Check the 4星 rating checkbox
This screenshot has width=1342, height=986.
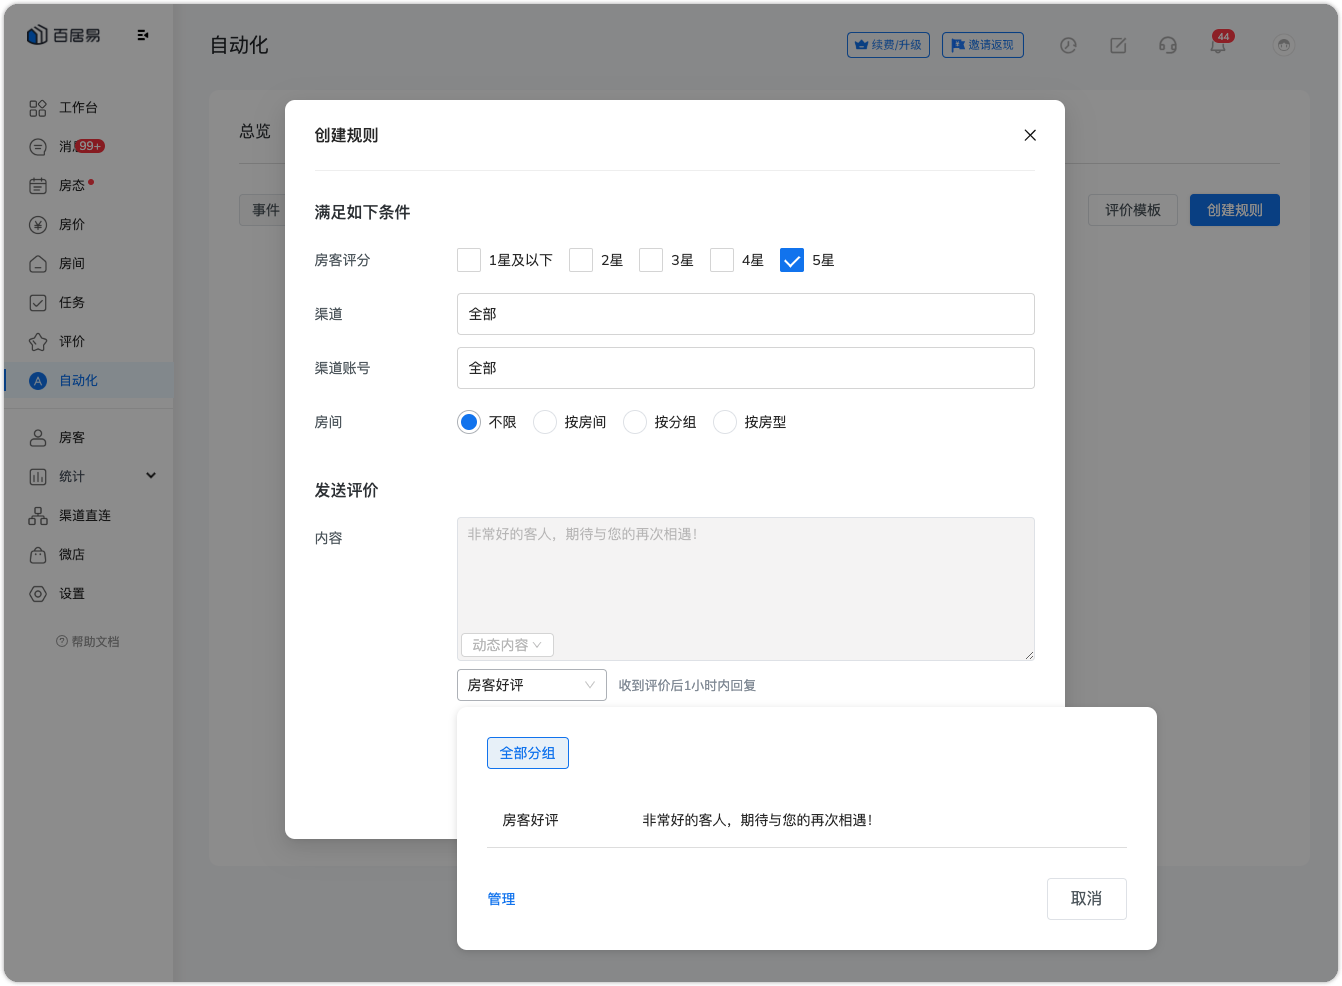tap(722, 260)
